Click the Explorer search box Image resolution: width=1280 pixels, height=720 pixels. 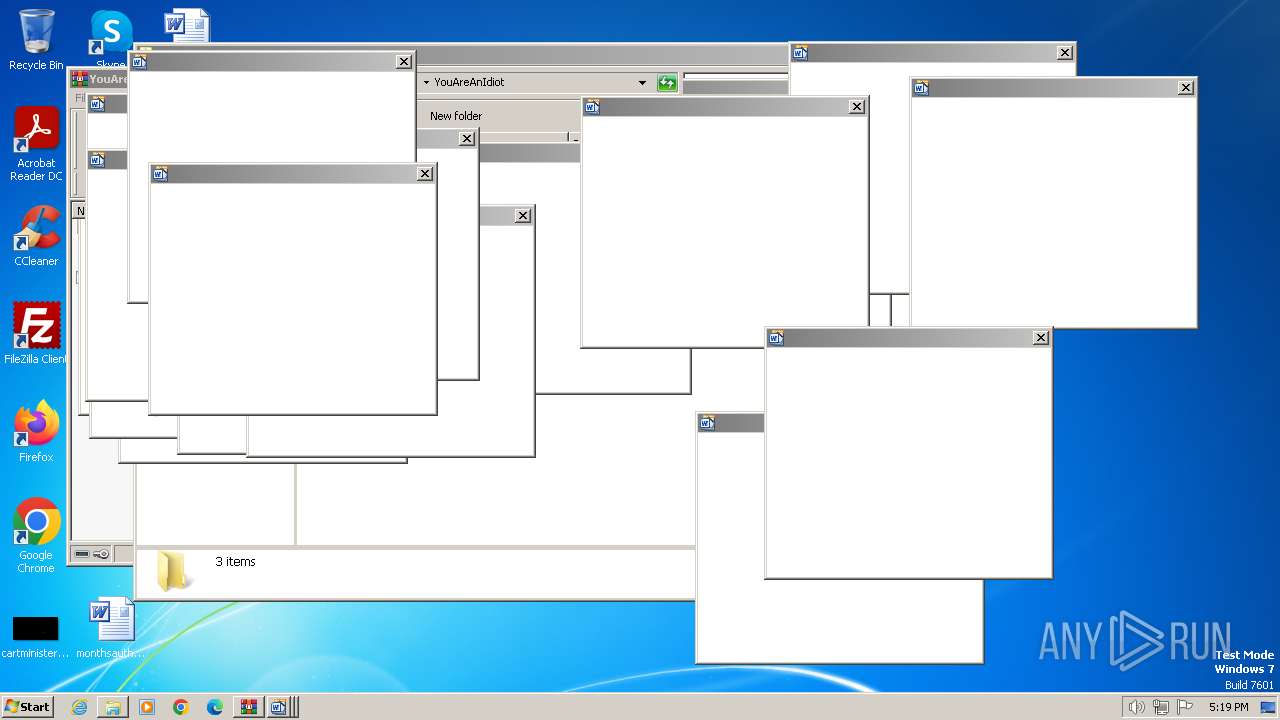point(736,76)
